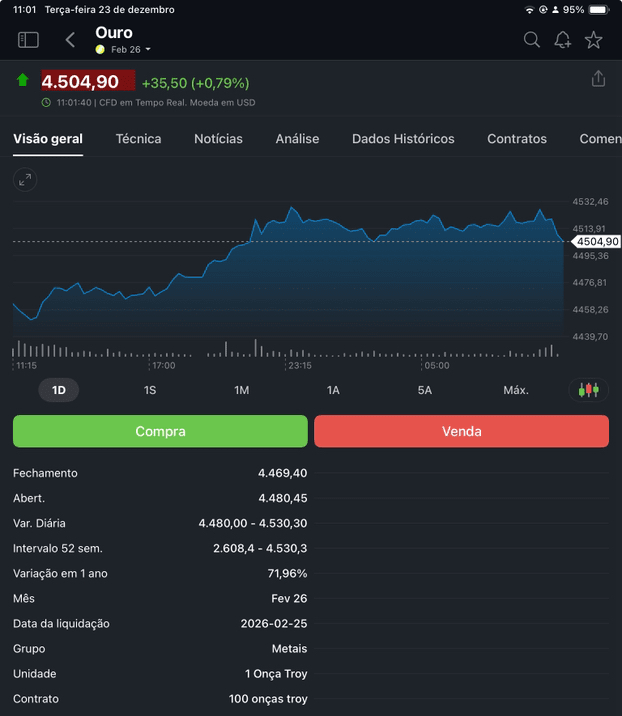
Task: Switch to the Técnica tab
Action: pyautogui.click(x=138, y=139)
